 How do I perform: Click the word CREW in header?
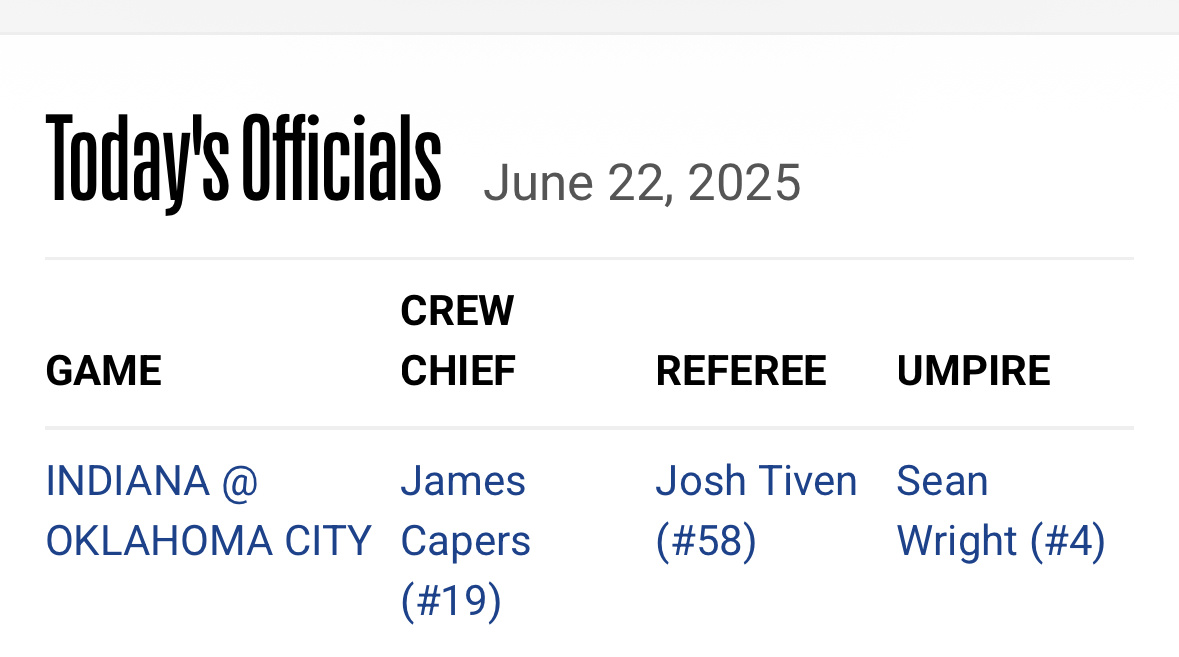(x=457, y=310)
